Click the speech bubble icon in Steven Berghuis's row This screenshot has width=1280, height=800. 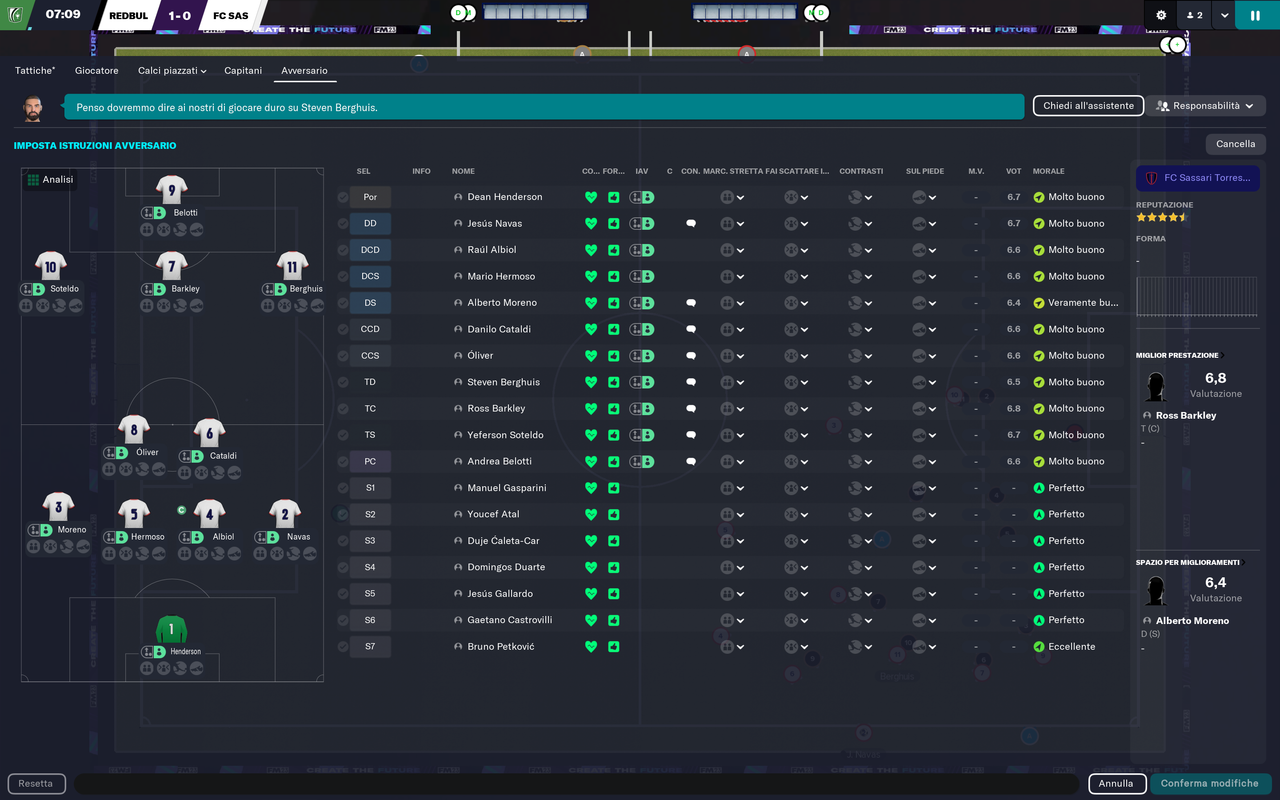tap(691, 382)
